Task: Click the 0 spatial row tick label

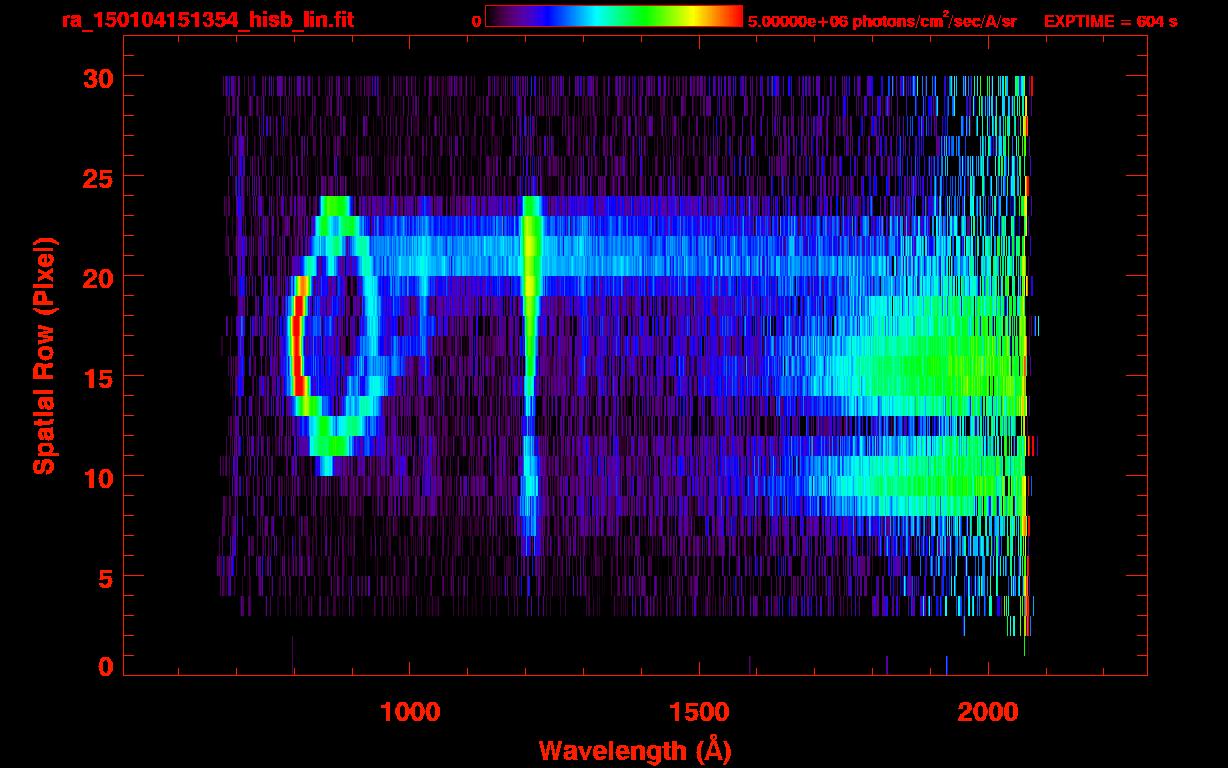Action: click(x=105, y=667)
